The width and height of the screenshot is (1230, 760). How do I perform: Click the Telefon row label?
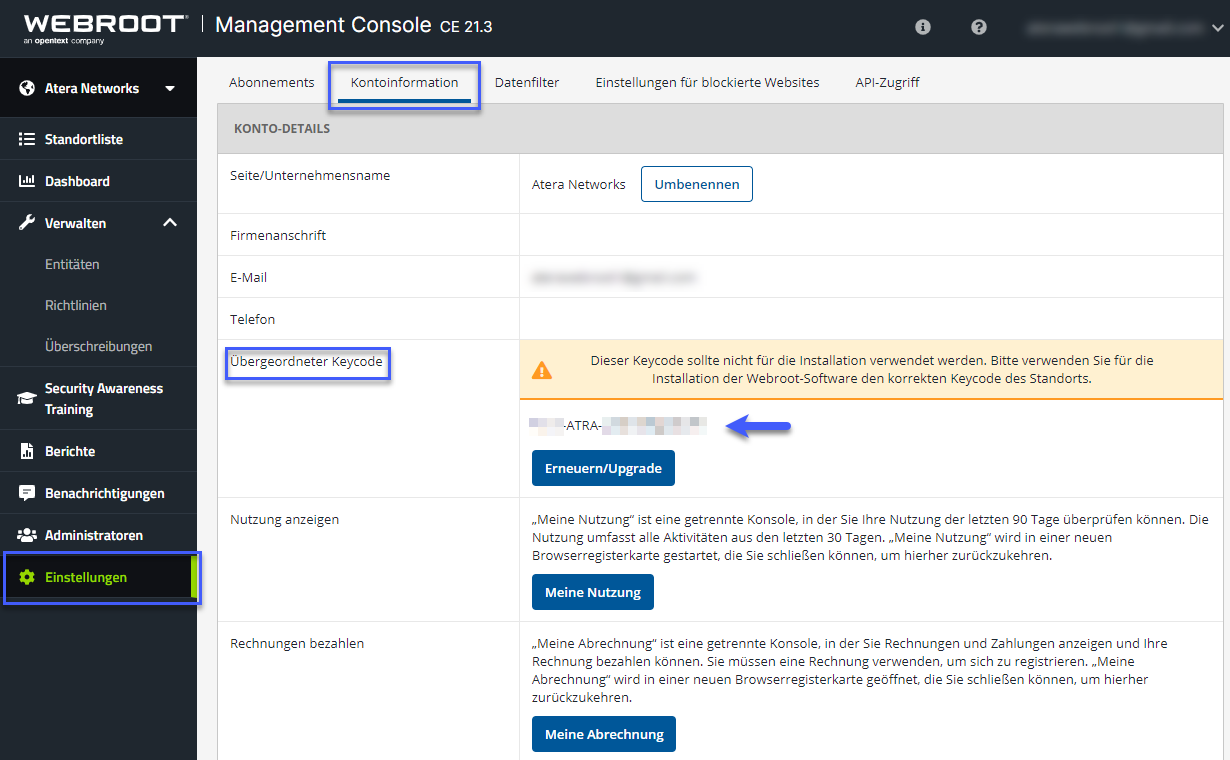point(252,319)
